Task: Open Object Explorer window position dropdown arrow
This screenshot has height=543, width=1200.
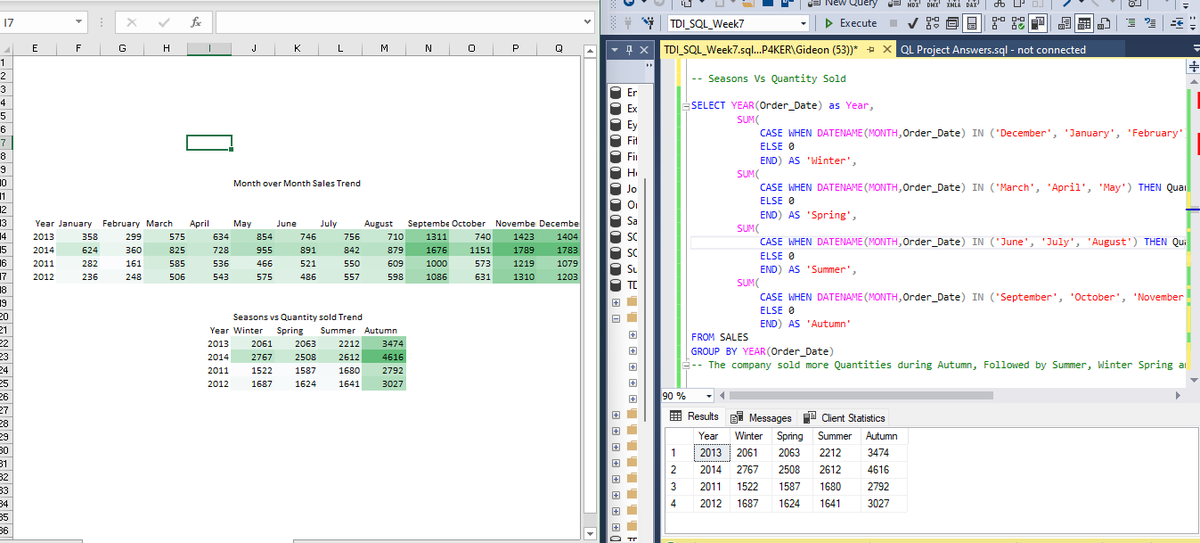Action: click(x=613, y=50)
